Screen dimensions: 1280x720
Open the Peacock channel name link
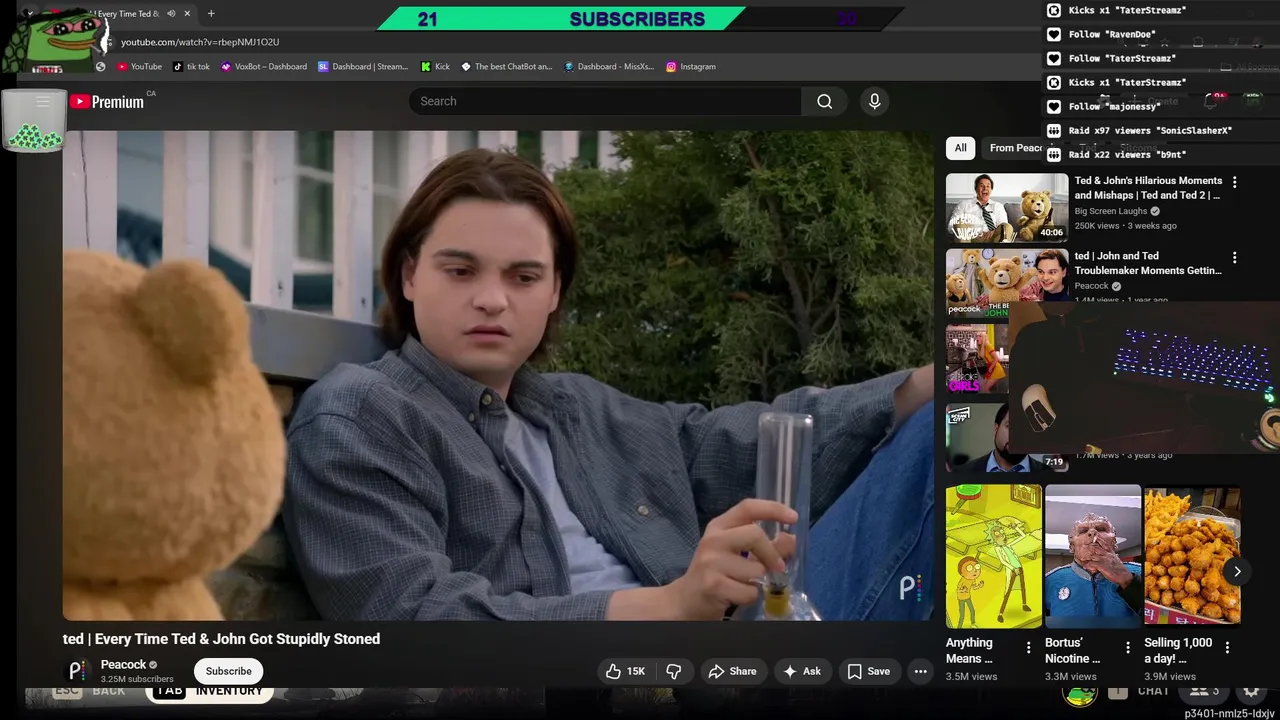pos(124,665)
